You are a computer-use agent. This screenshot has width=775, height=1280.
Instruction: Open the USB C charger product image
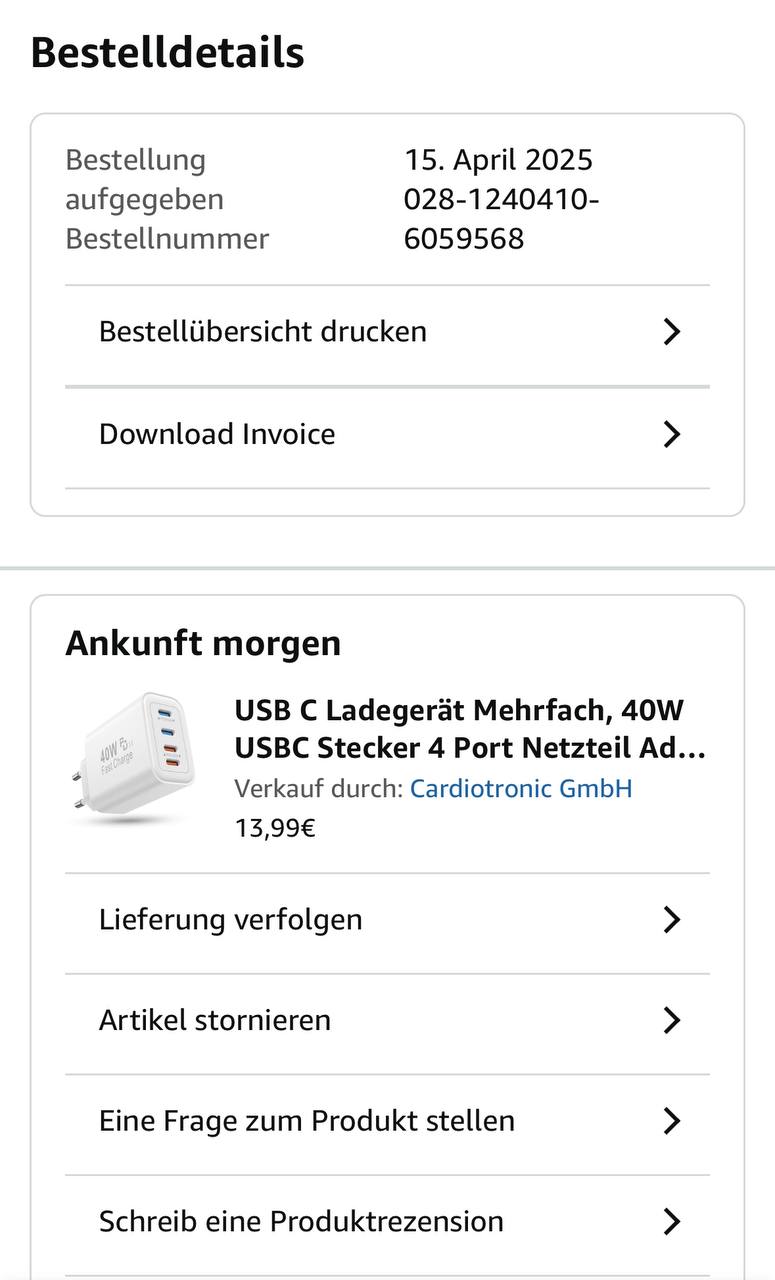click(133, 759)
